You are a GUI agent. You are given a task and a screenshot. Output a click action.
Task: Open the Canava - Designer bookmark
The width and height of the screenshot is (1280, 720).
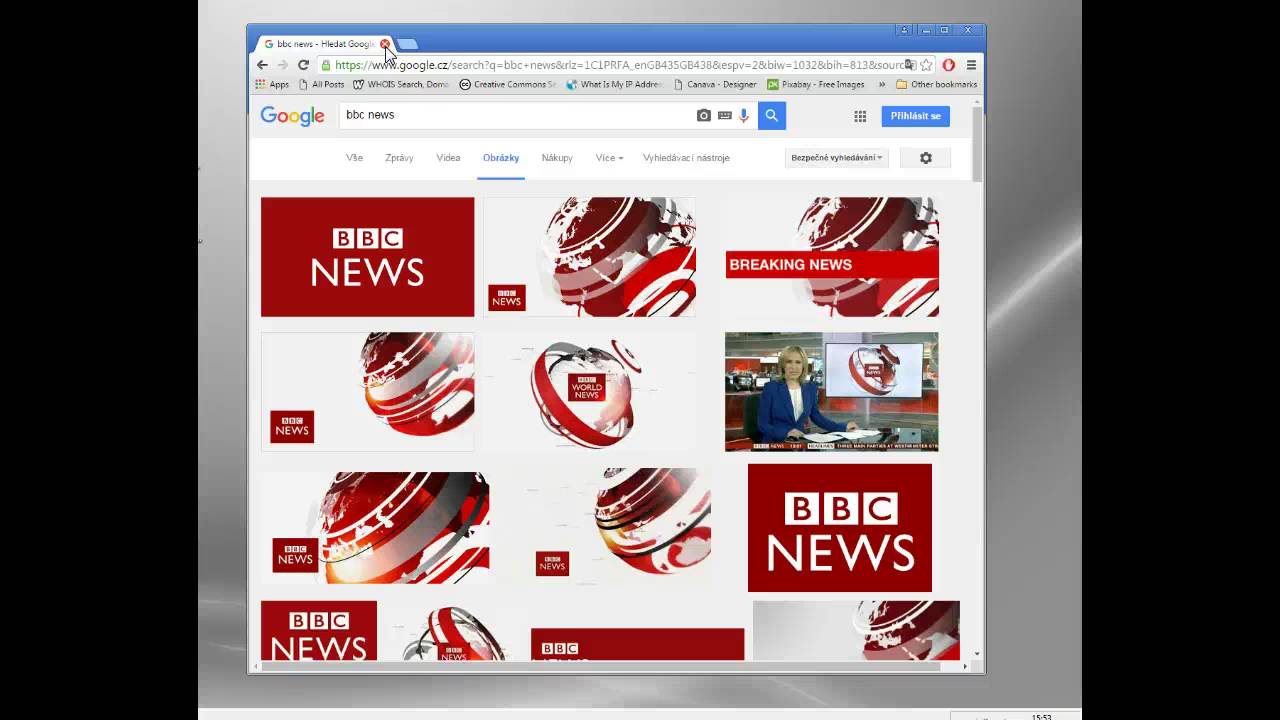point(715,85)
